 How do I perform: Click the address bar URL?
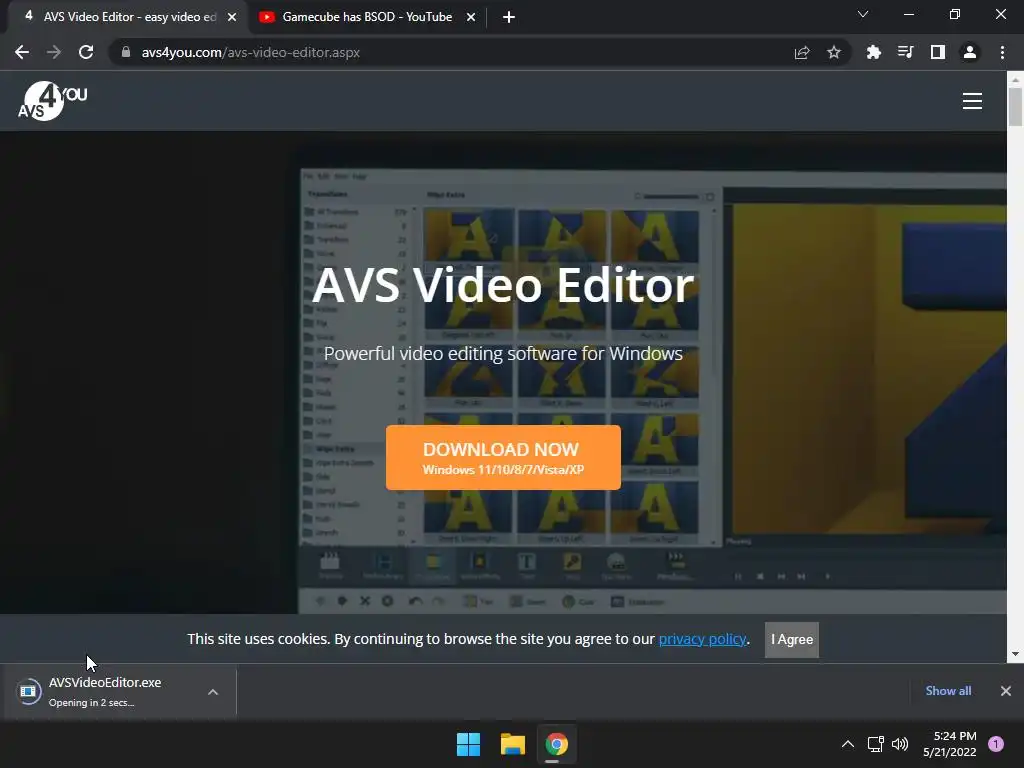pos(251,52)
